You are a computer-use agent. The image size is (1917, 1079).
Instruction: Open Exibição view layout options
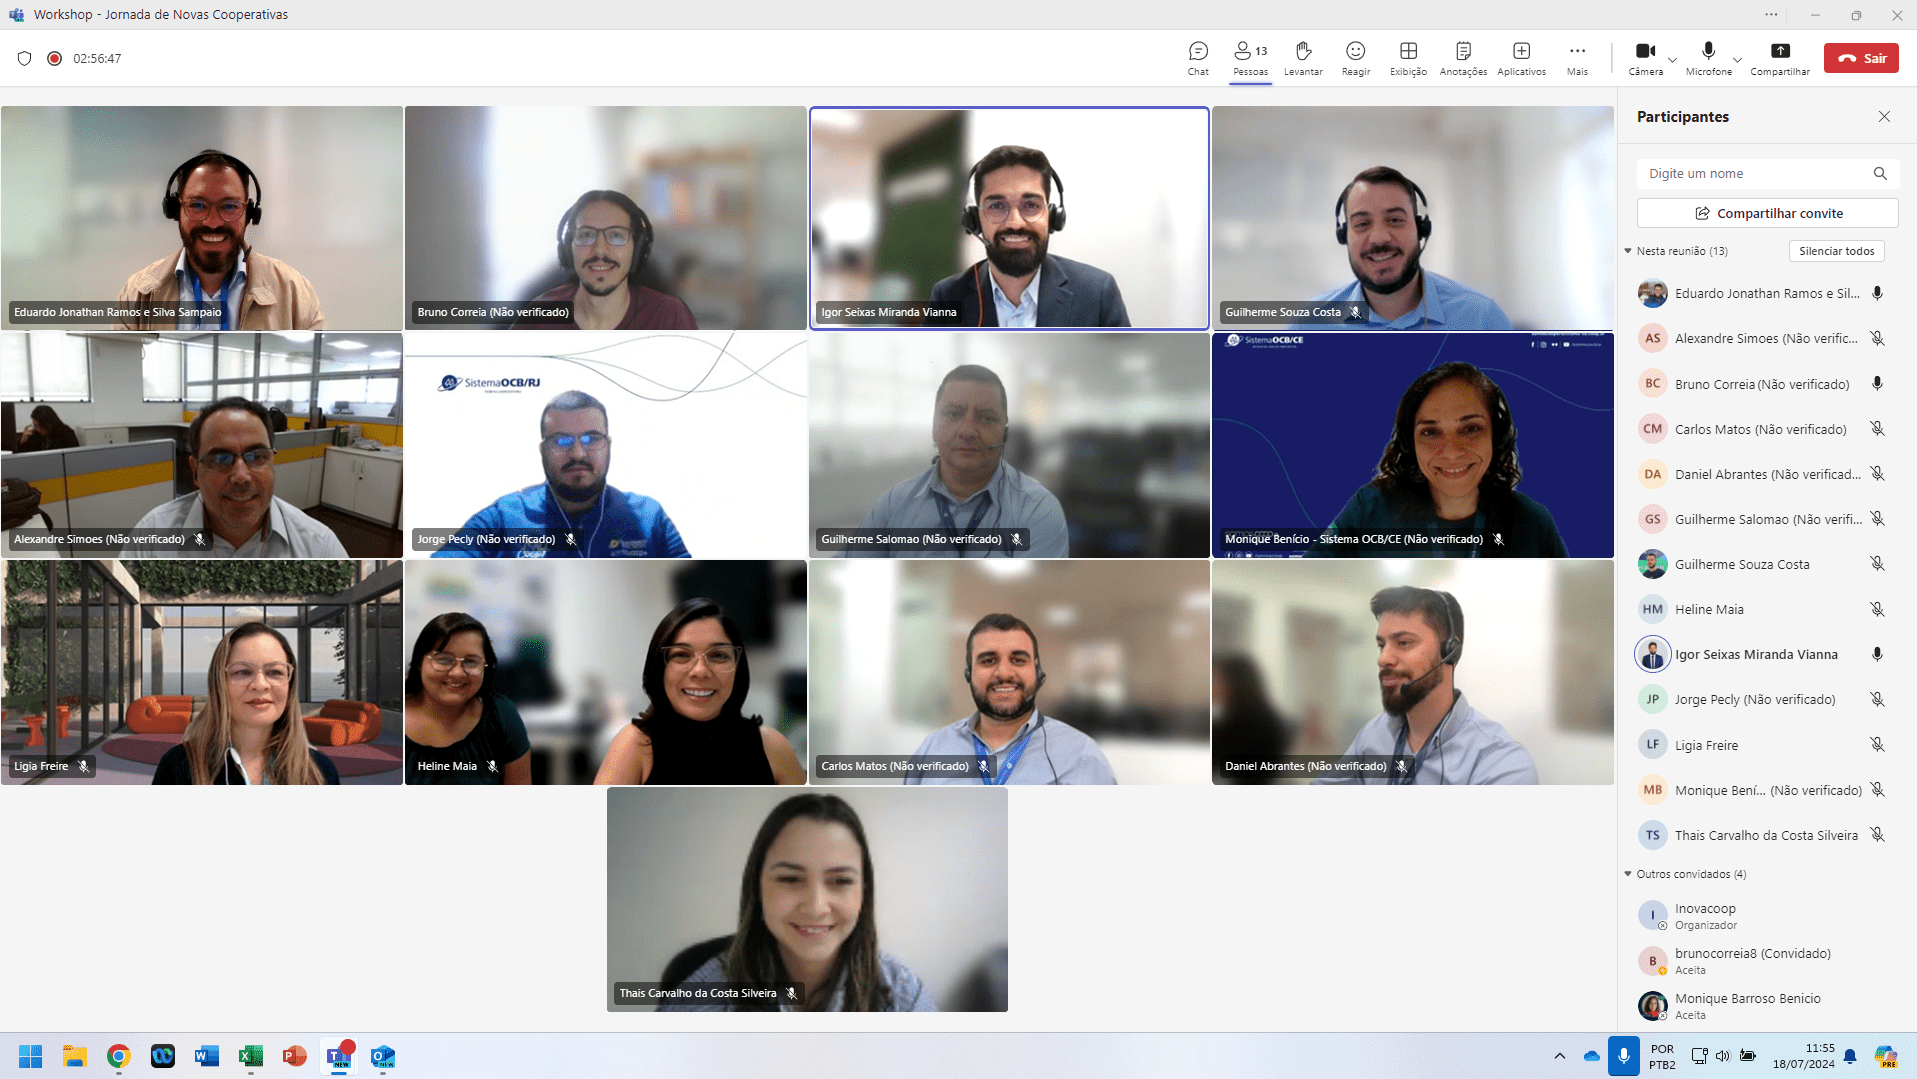coord(1408,58)
